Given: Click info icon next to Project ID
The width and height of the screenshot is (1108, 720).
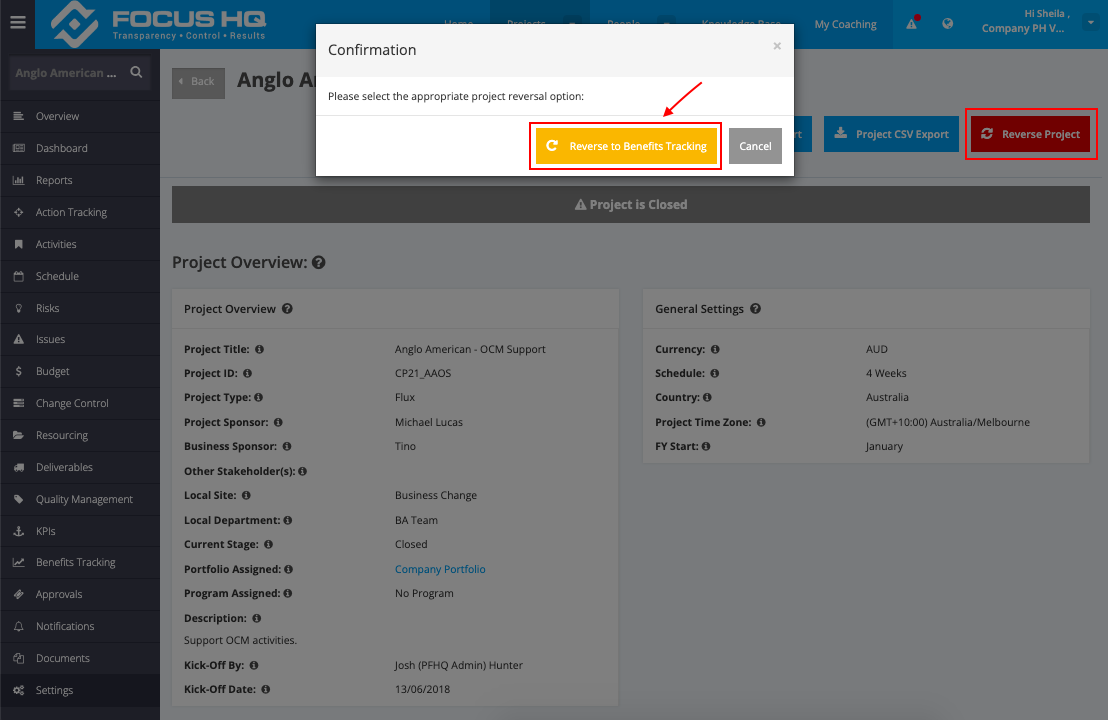Looking at the screenshot, I should (247, 373).
